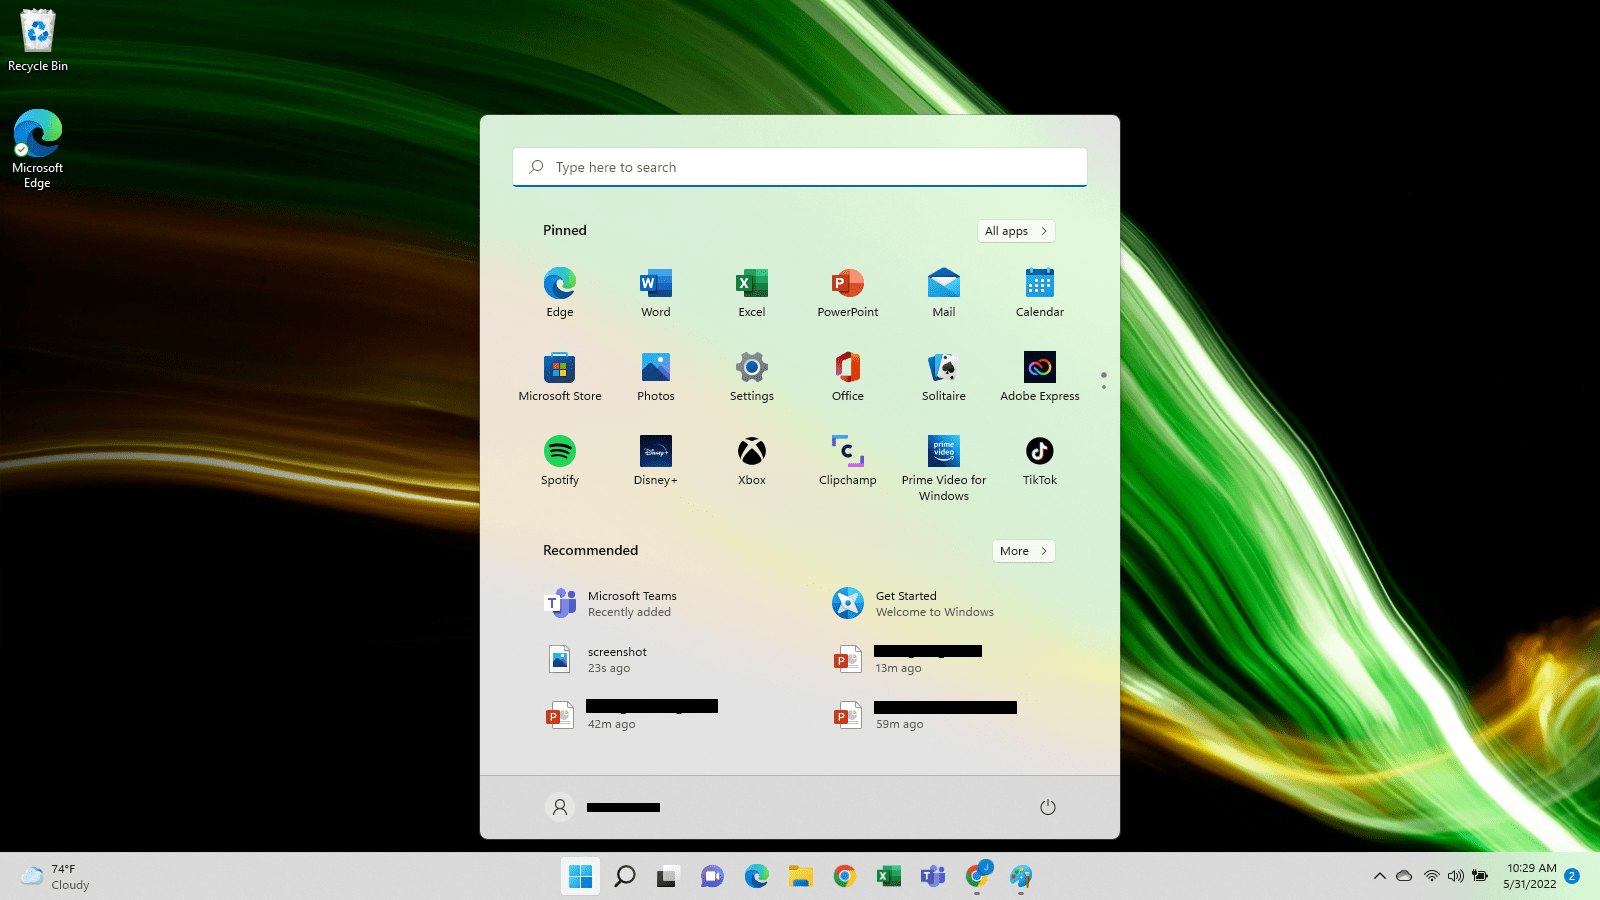Launch PowerPoint from the Start menu
The height and width of the screenshot is (900, 1600).
(x=847, y=291)
